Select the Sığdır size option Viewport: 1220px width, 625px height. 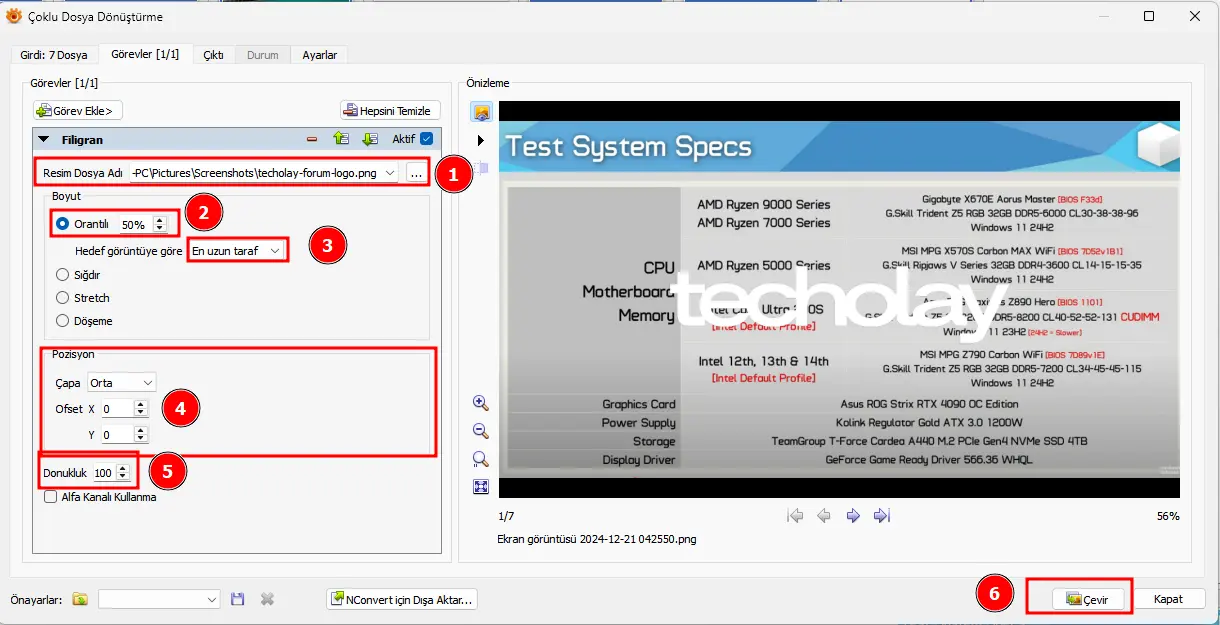62,274
